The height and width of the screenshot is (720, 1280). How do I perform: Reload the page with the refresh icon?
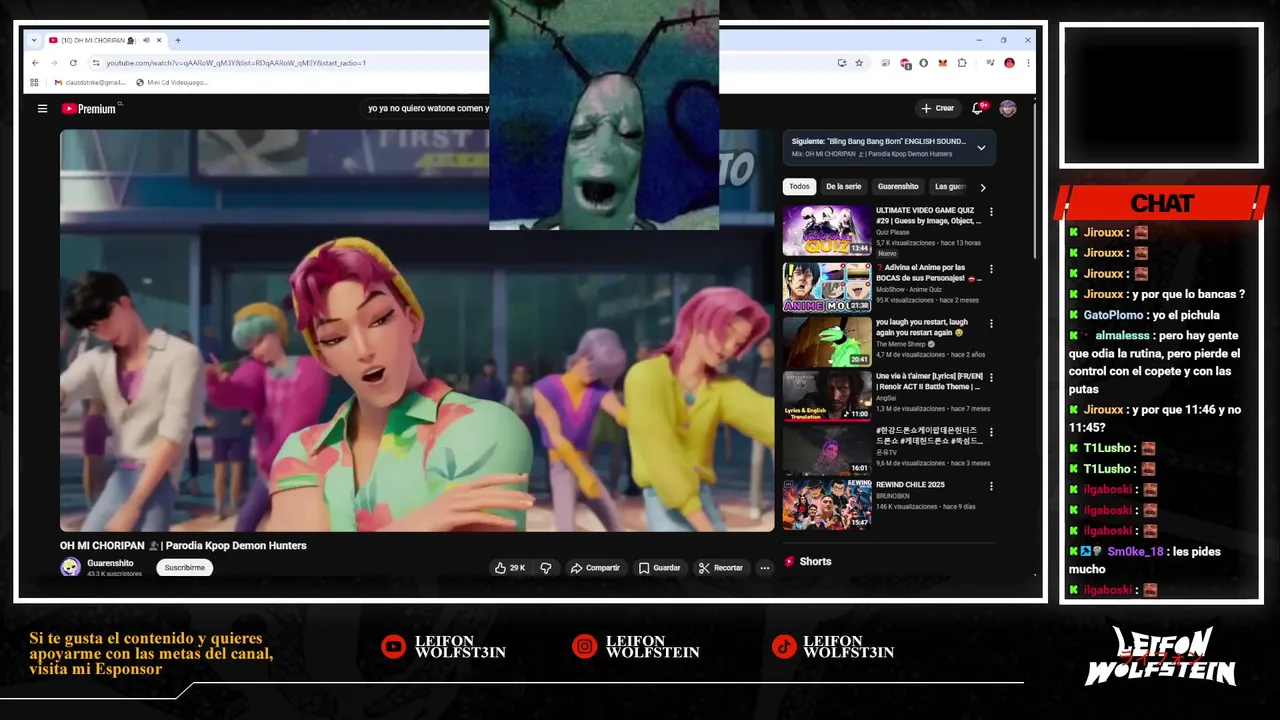73,63
